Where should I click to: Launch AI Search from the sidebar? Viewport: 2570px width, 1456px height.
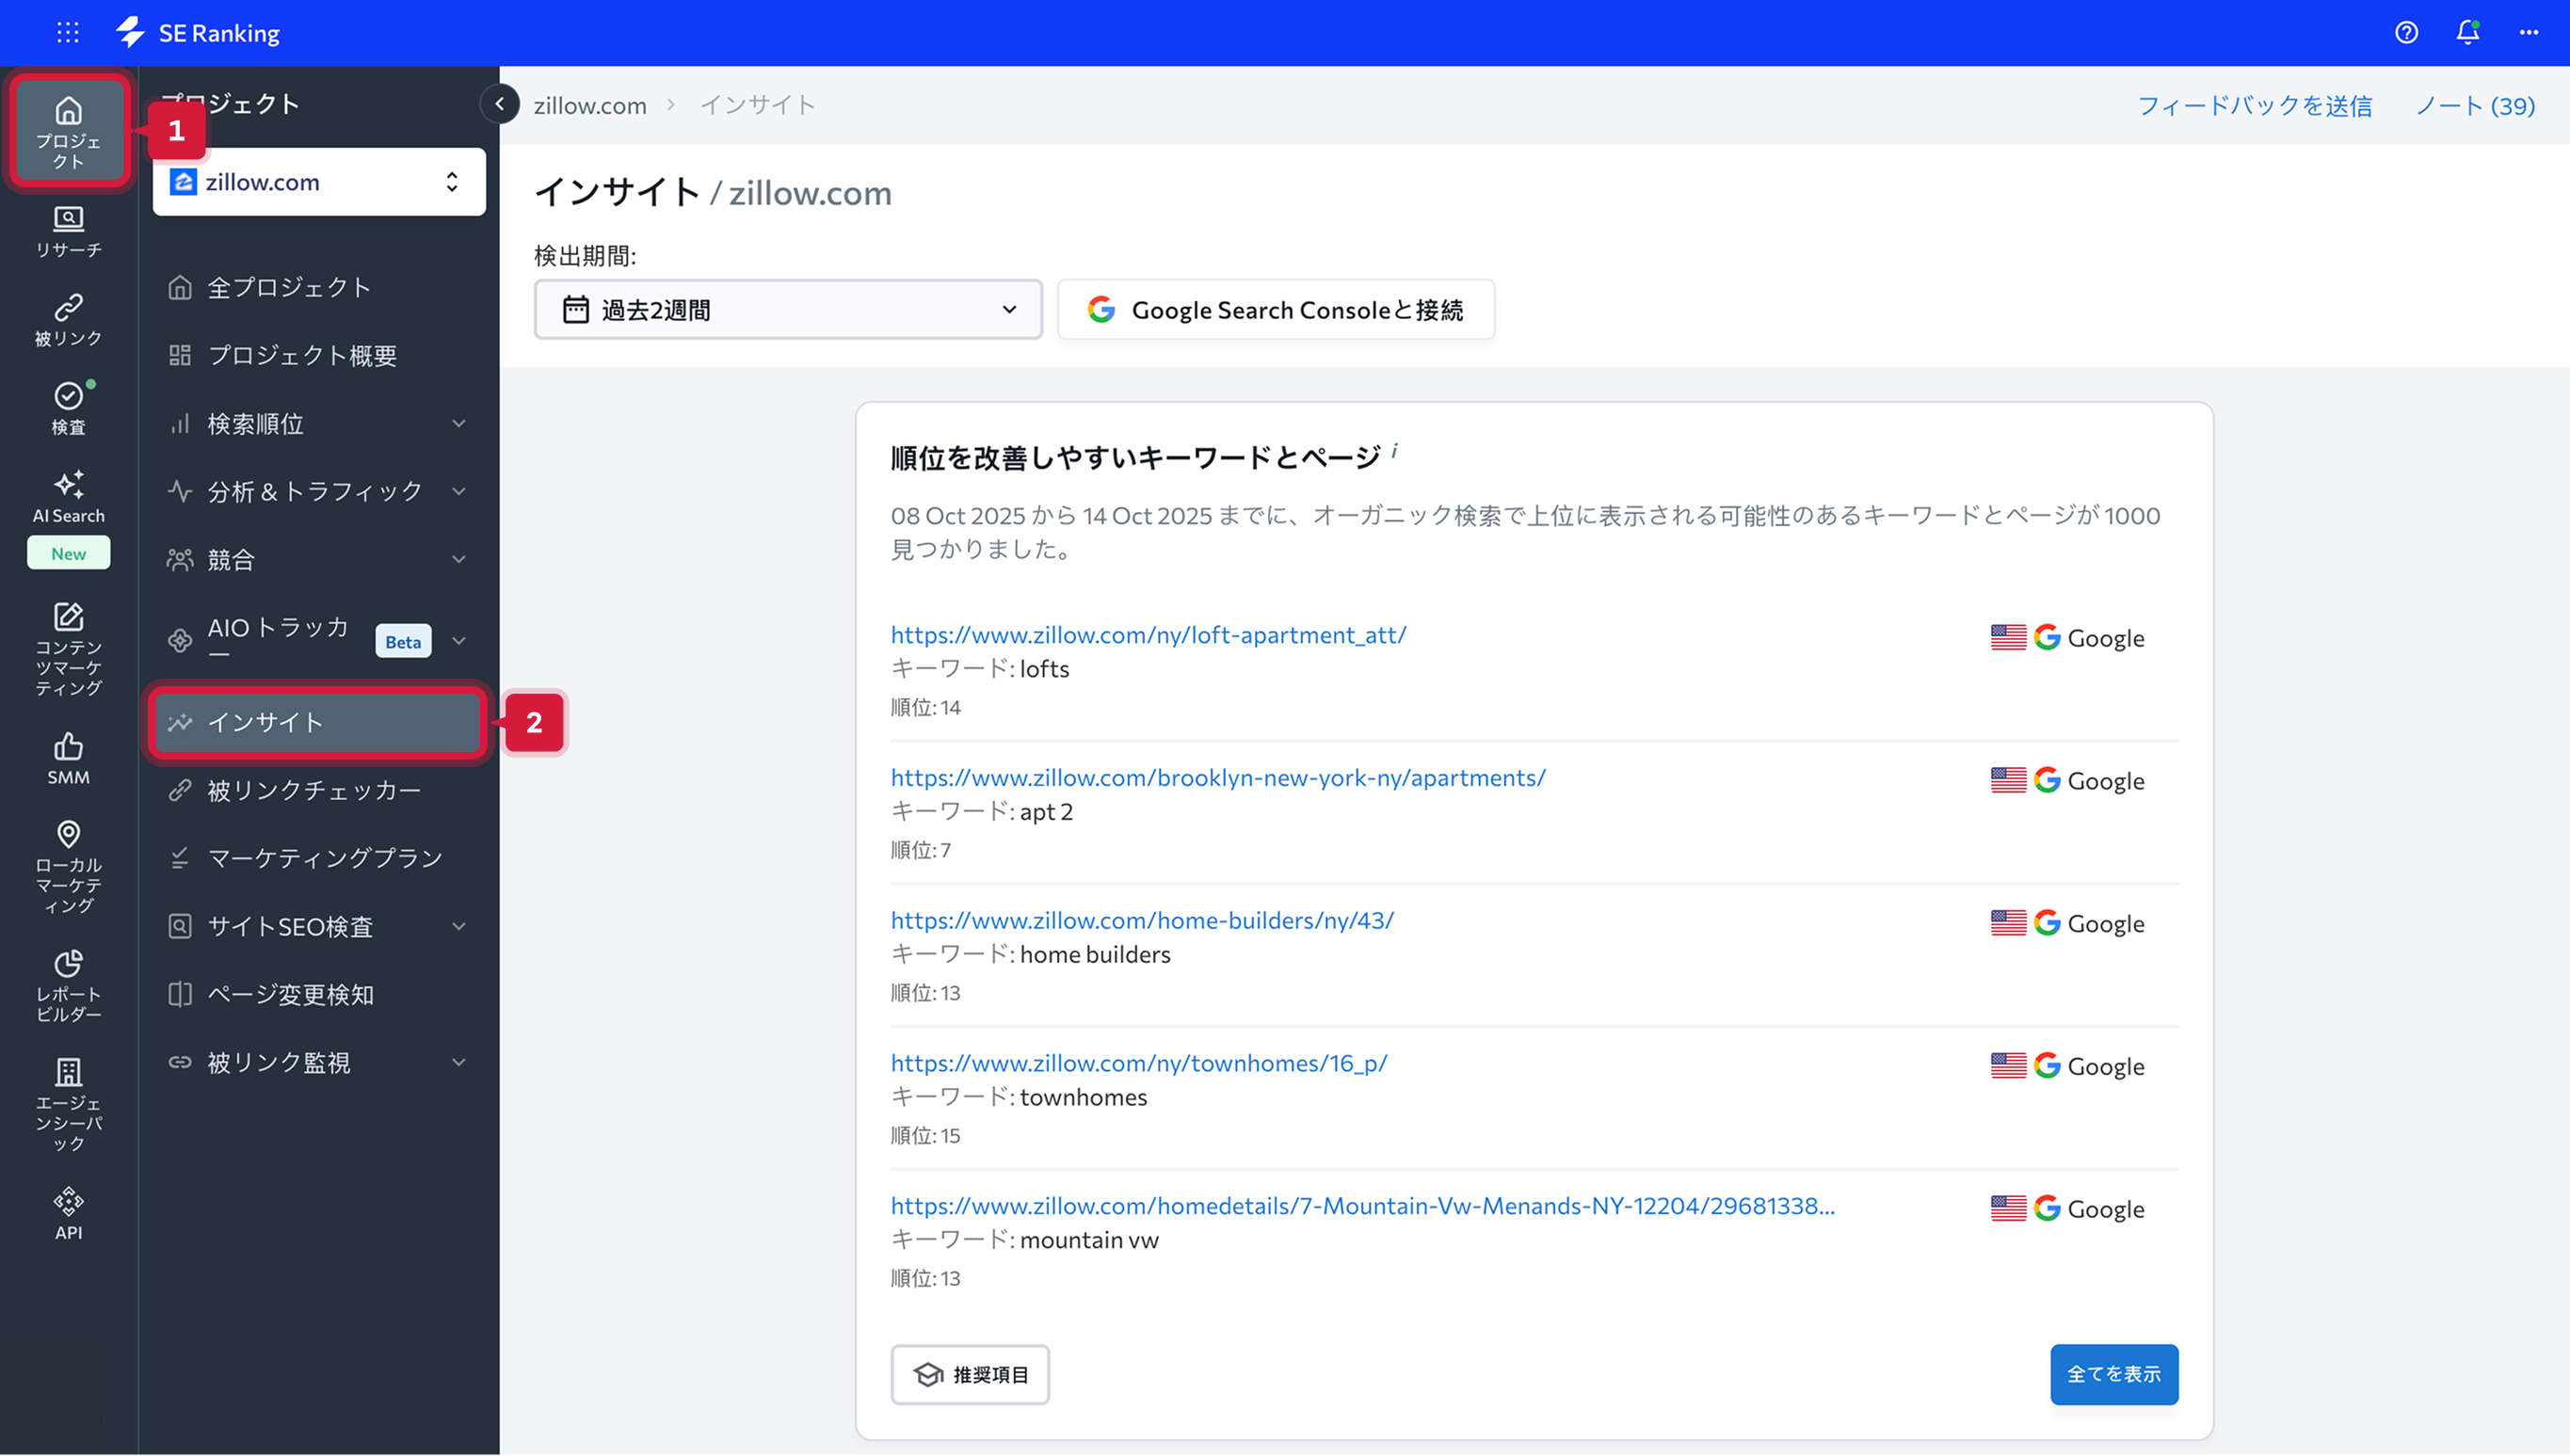click(x=68, y=497)
